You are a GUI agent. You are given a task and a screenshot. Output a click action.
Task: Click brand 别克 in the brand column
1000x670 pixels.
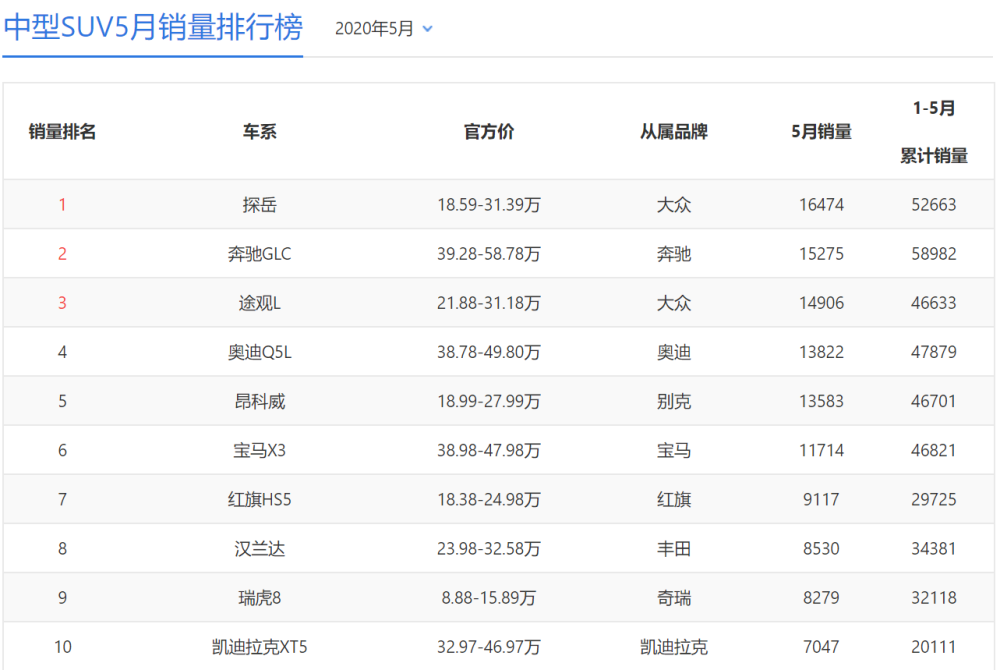674,401
